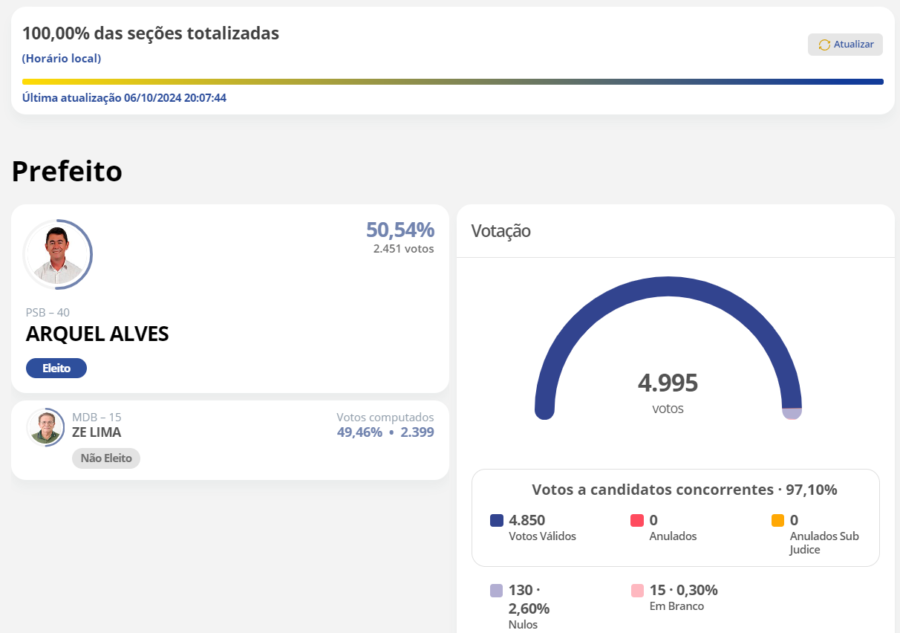Click the refresh arrows icon in Atualizar
The height and width of the screenshot is (633, 900).
coord(824,45)
